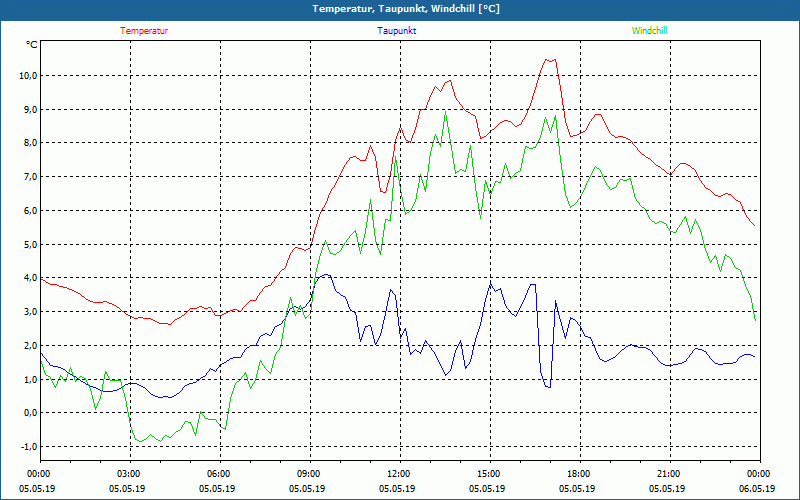Image resolution: width=800 pixels, height=500 pixels.
Task: Click the 2,0 y-axis value
Action: [30, 345]
